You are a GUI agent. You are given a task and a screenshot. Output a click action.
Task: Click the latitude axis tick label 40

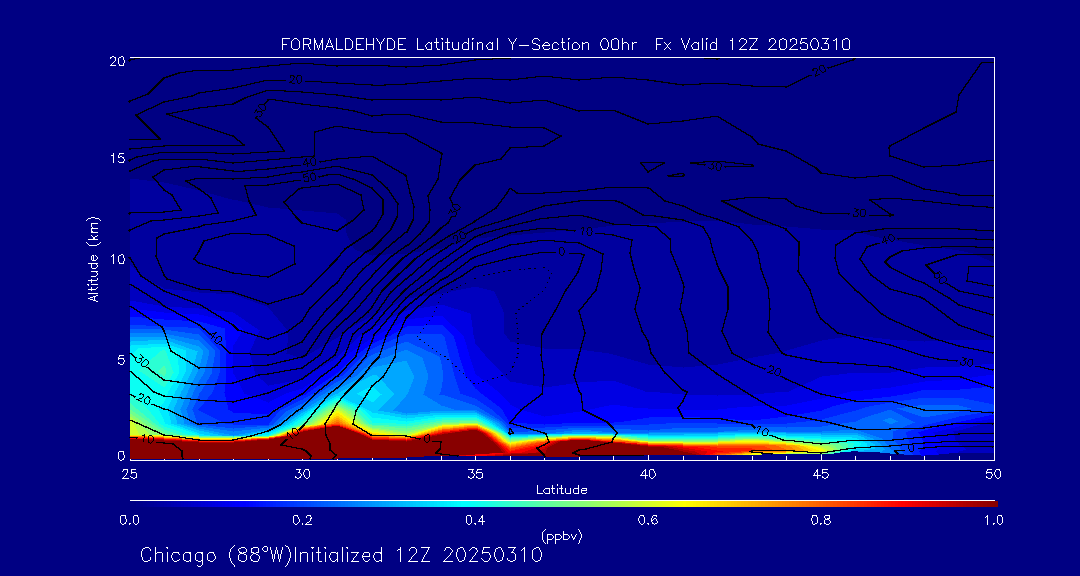647,474
